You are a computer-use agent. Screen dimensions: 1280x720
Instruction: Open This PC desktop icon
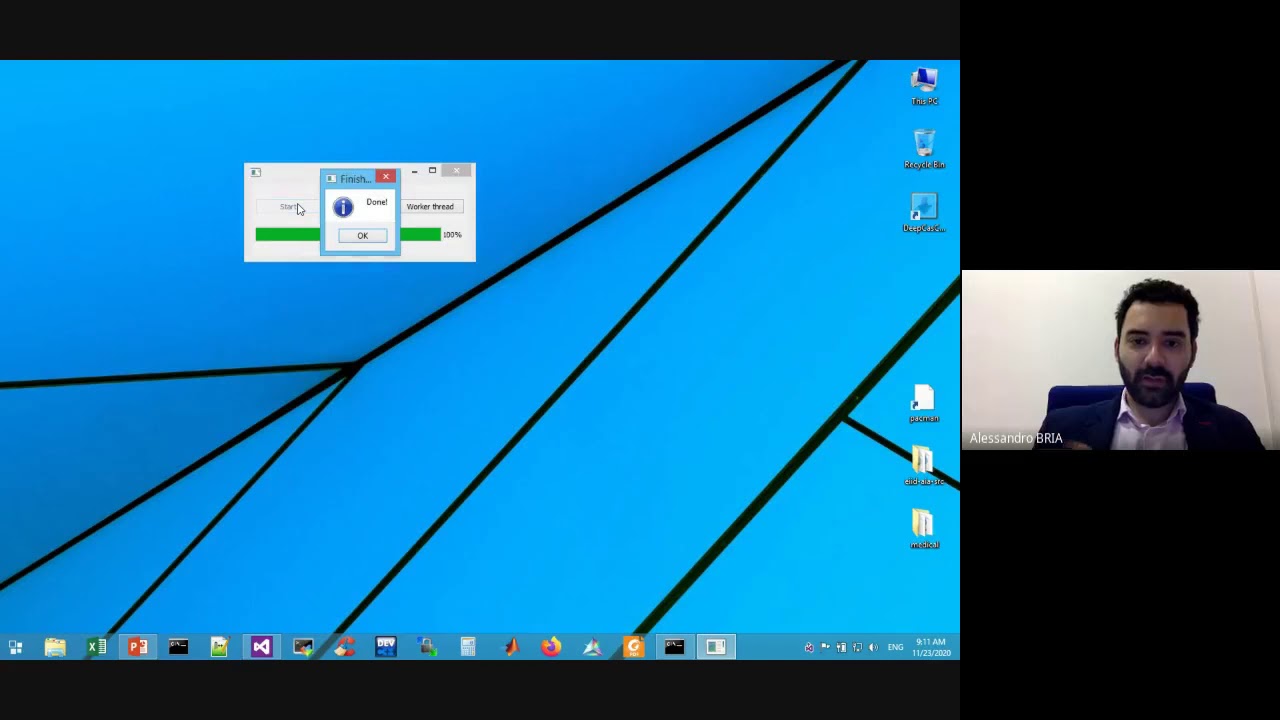point(924,86)
